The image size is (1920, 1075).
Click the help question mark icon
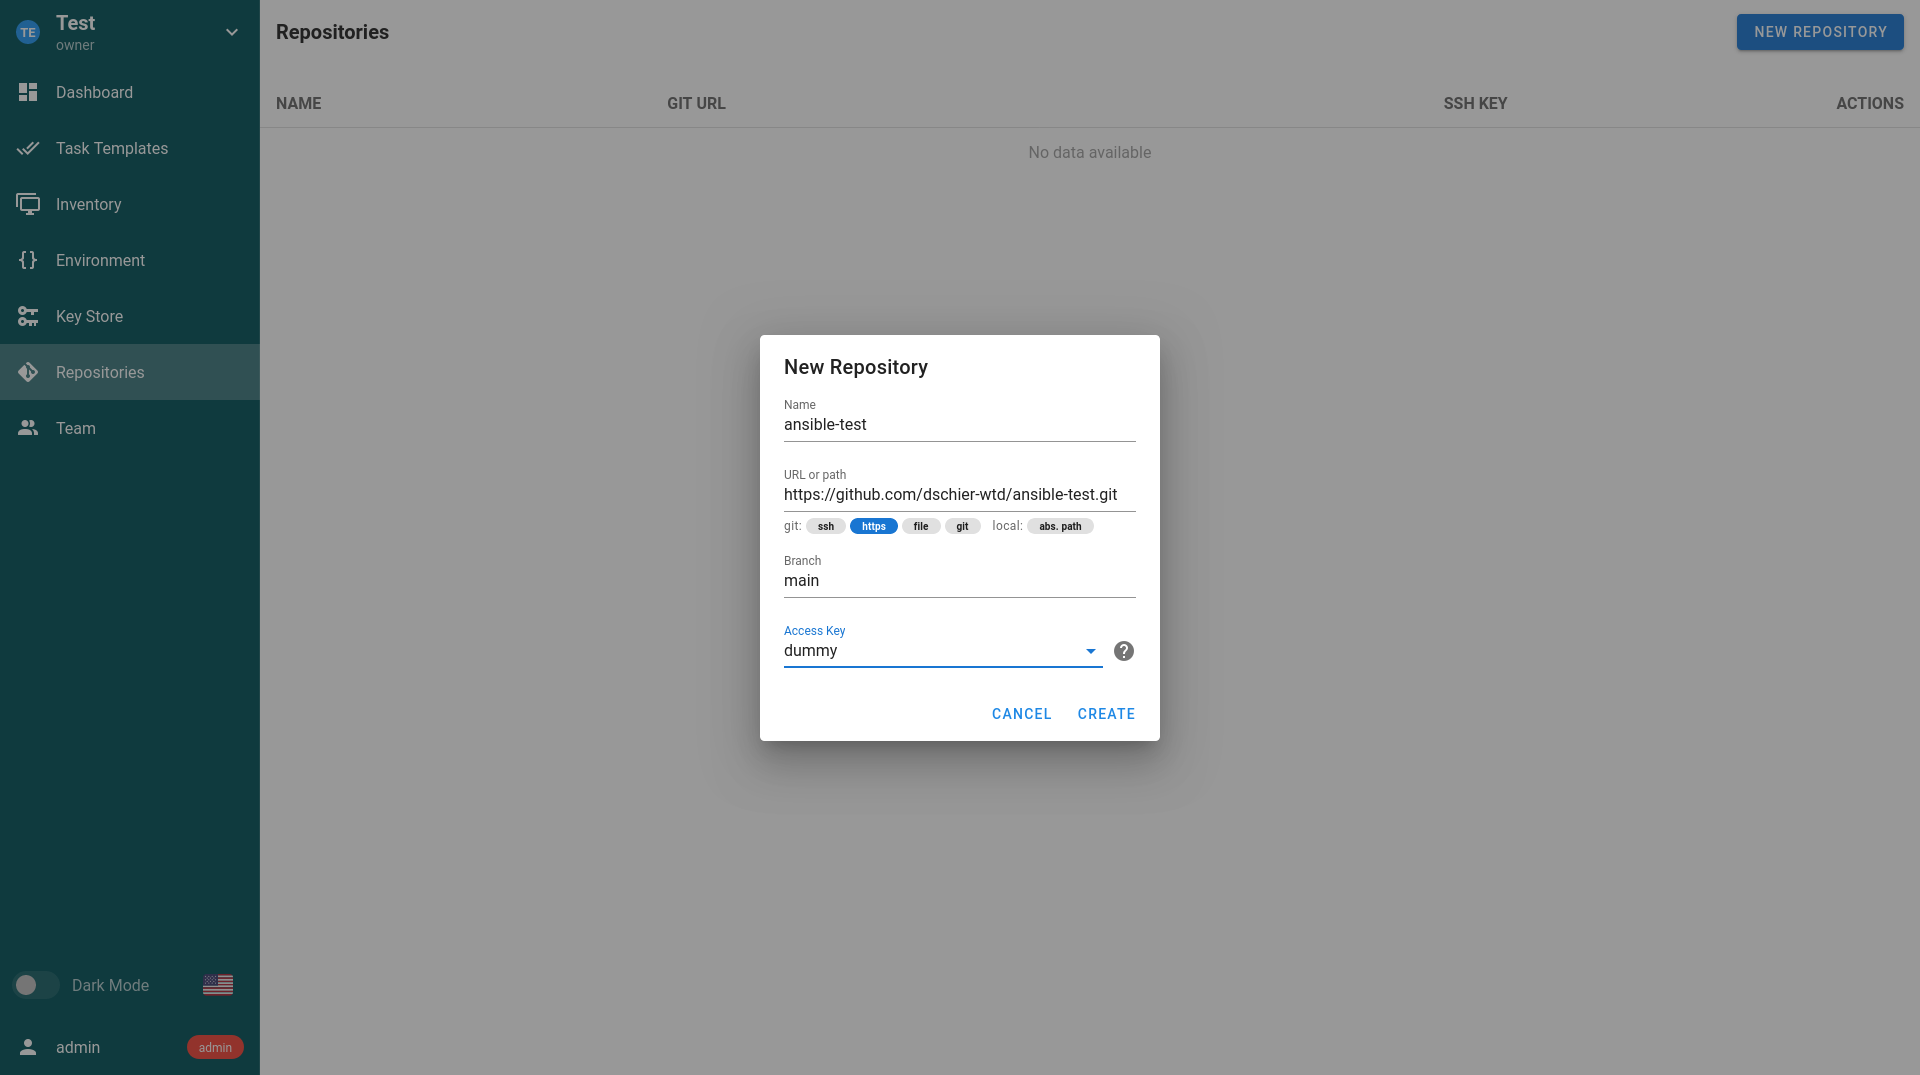point(1124,651)
